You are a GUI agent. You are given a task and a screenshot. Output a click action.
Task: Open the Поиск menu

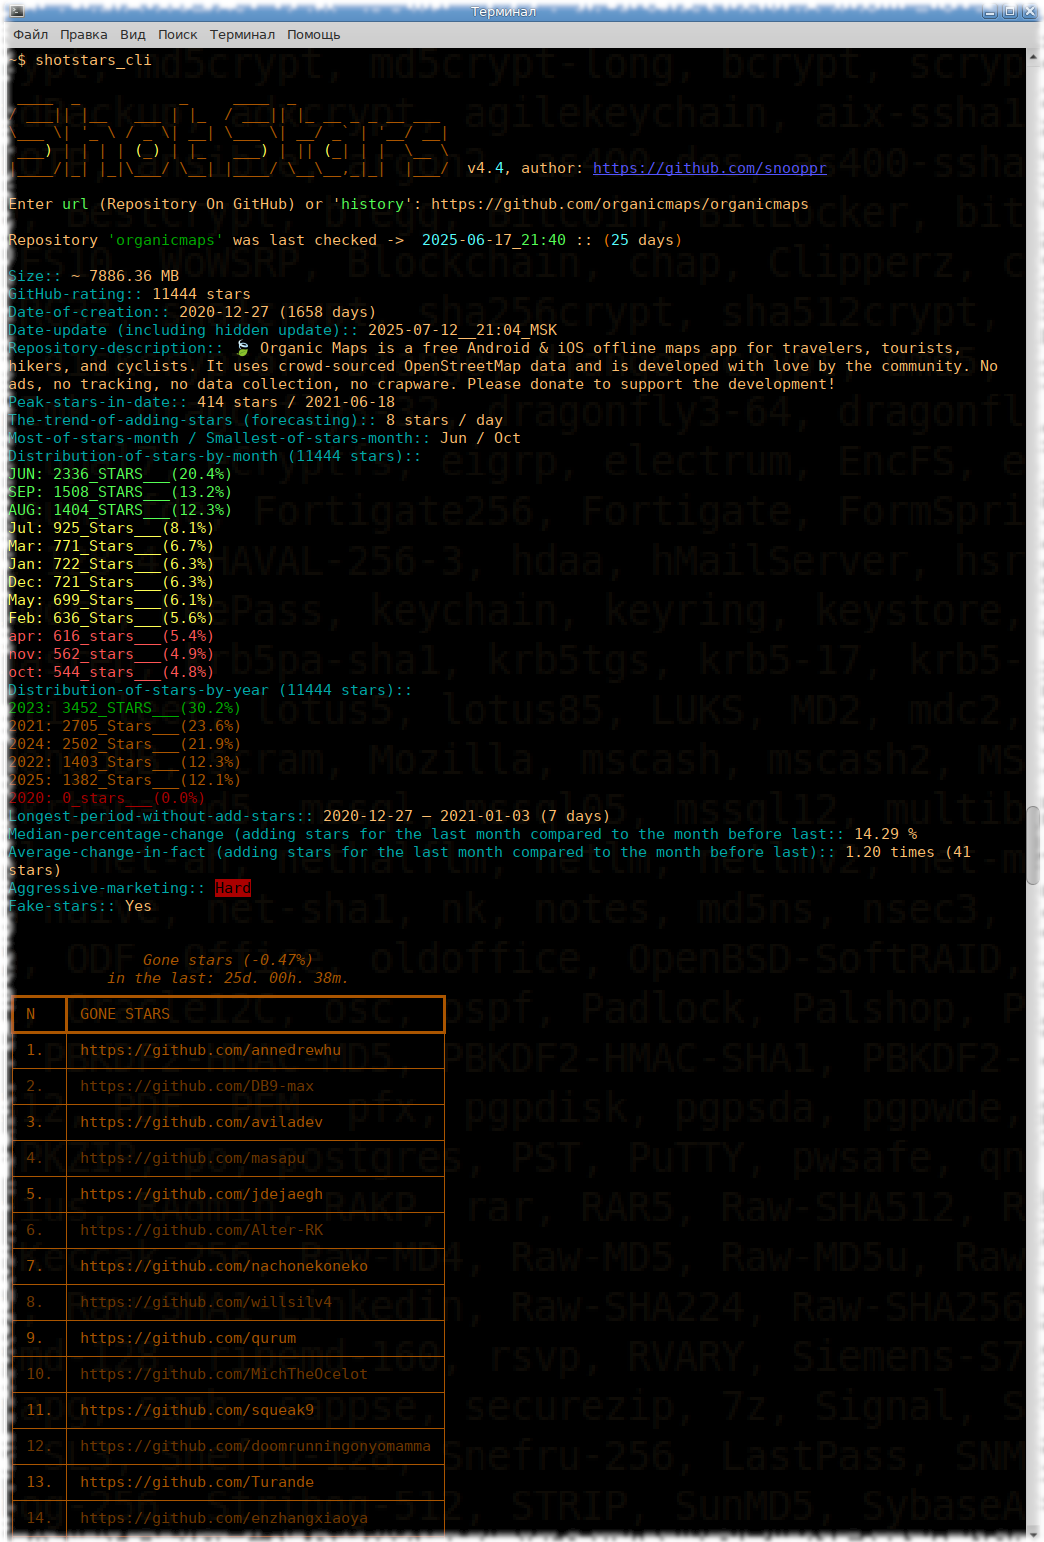[x=177, y=34]
